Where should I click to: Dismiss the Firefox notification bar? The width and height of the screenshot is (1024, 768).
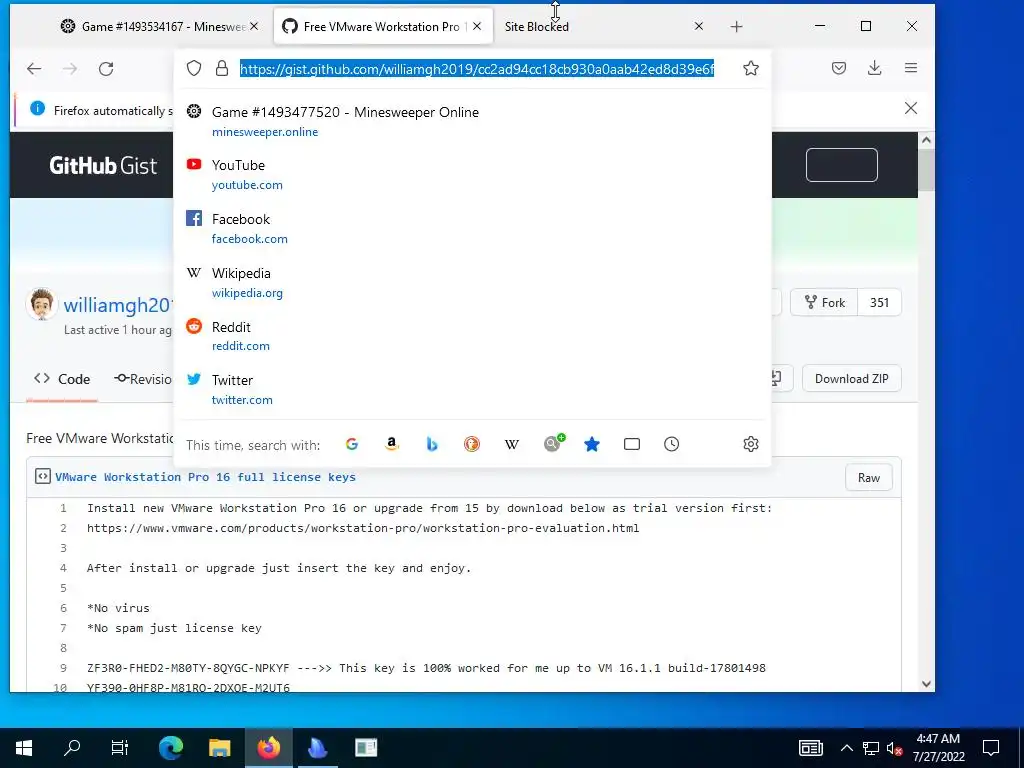tap(911, 108)
